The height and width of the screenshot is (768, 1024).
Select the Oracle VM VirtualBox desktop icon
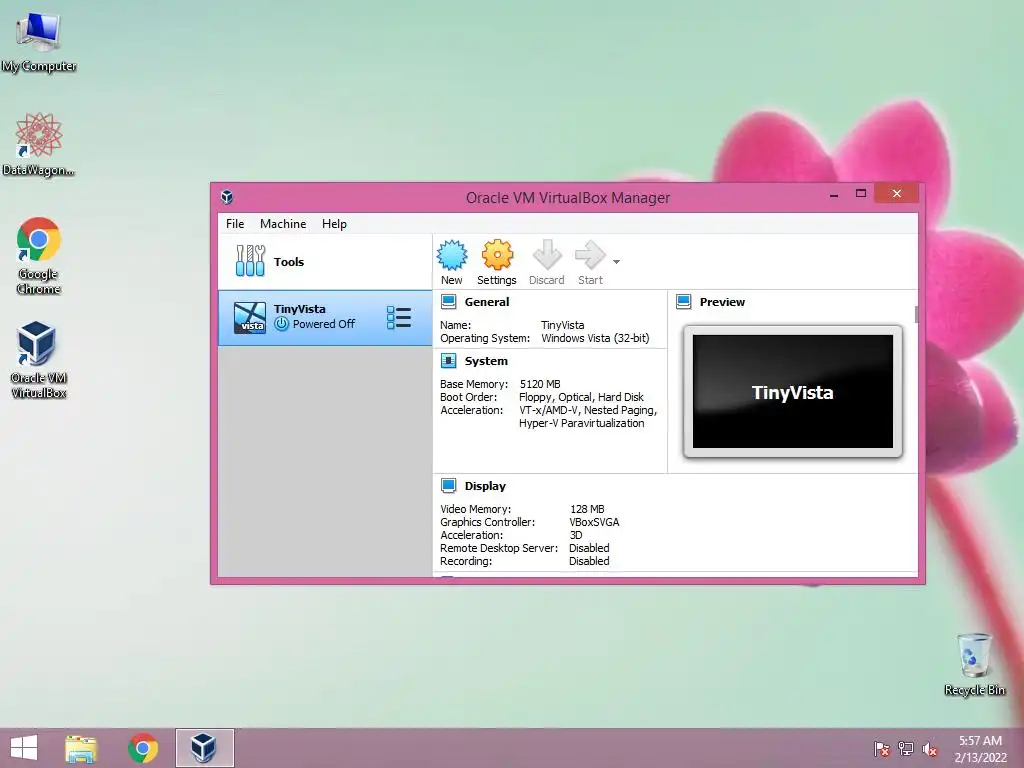[39, 360]
